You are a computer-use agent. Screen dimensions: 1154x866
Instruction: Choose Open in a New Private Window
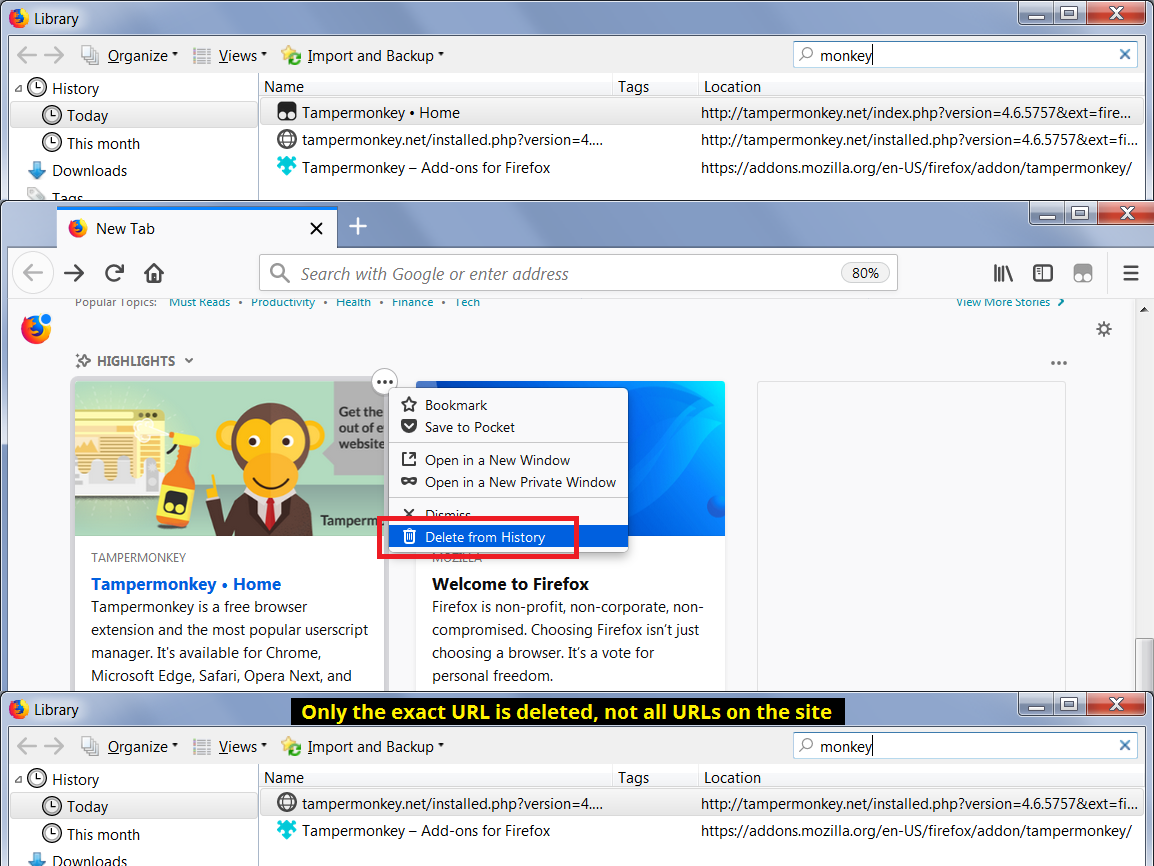(x=520, y=482)
